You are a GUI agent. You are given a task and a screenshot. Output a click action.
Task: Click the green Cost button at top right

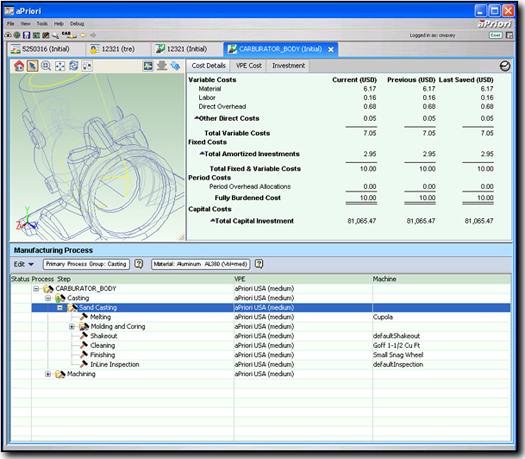tap(495, 35)
